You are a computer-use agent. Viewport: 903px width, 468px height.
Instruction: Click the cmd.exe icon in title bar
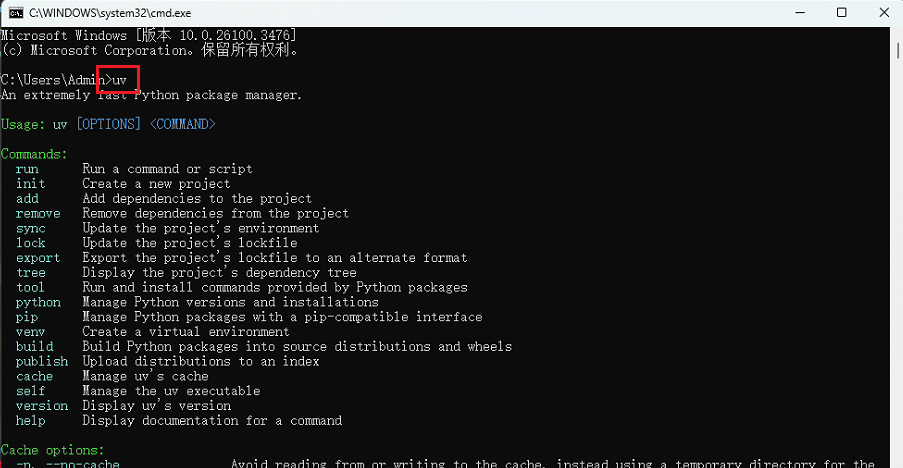(16, 13)
